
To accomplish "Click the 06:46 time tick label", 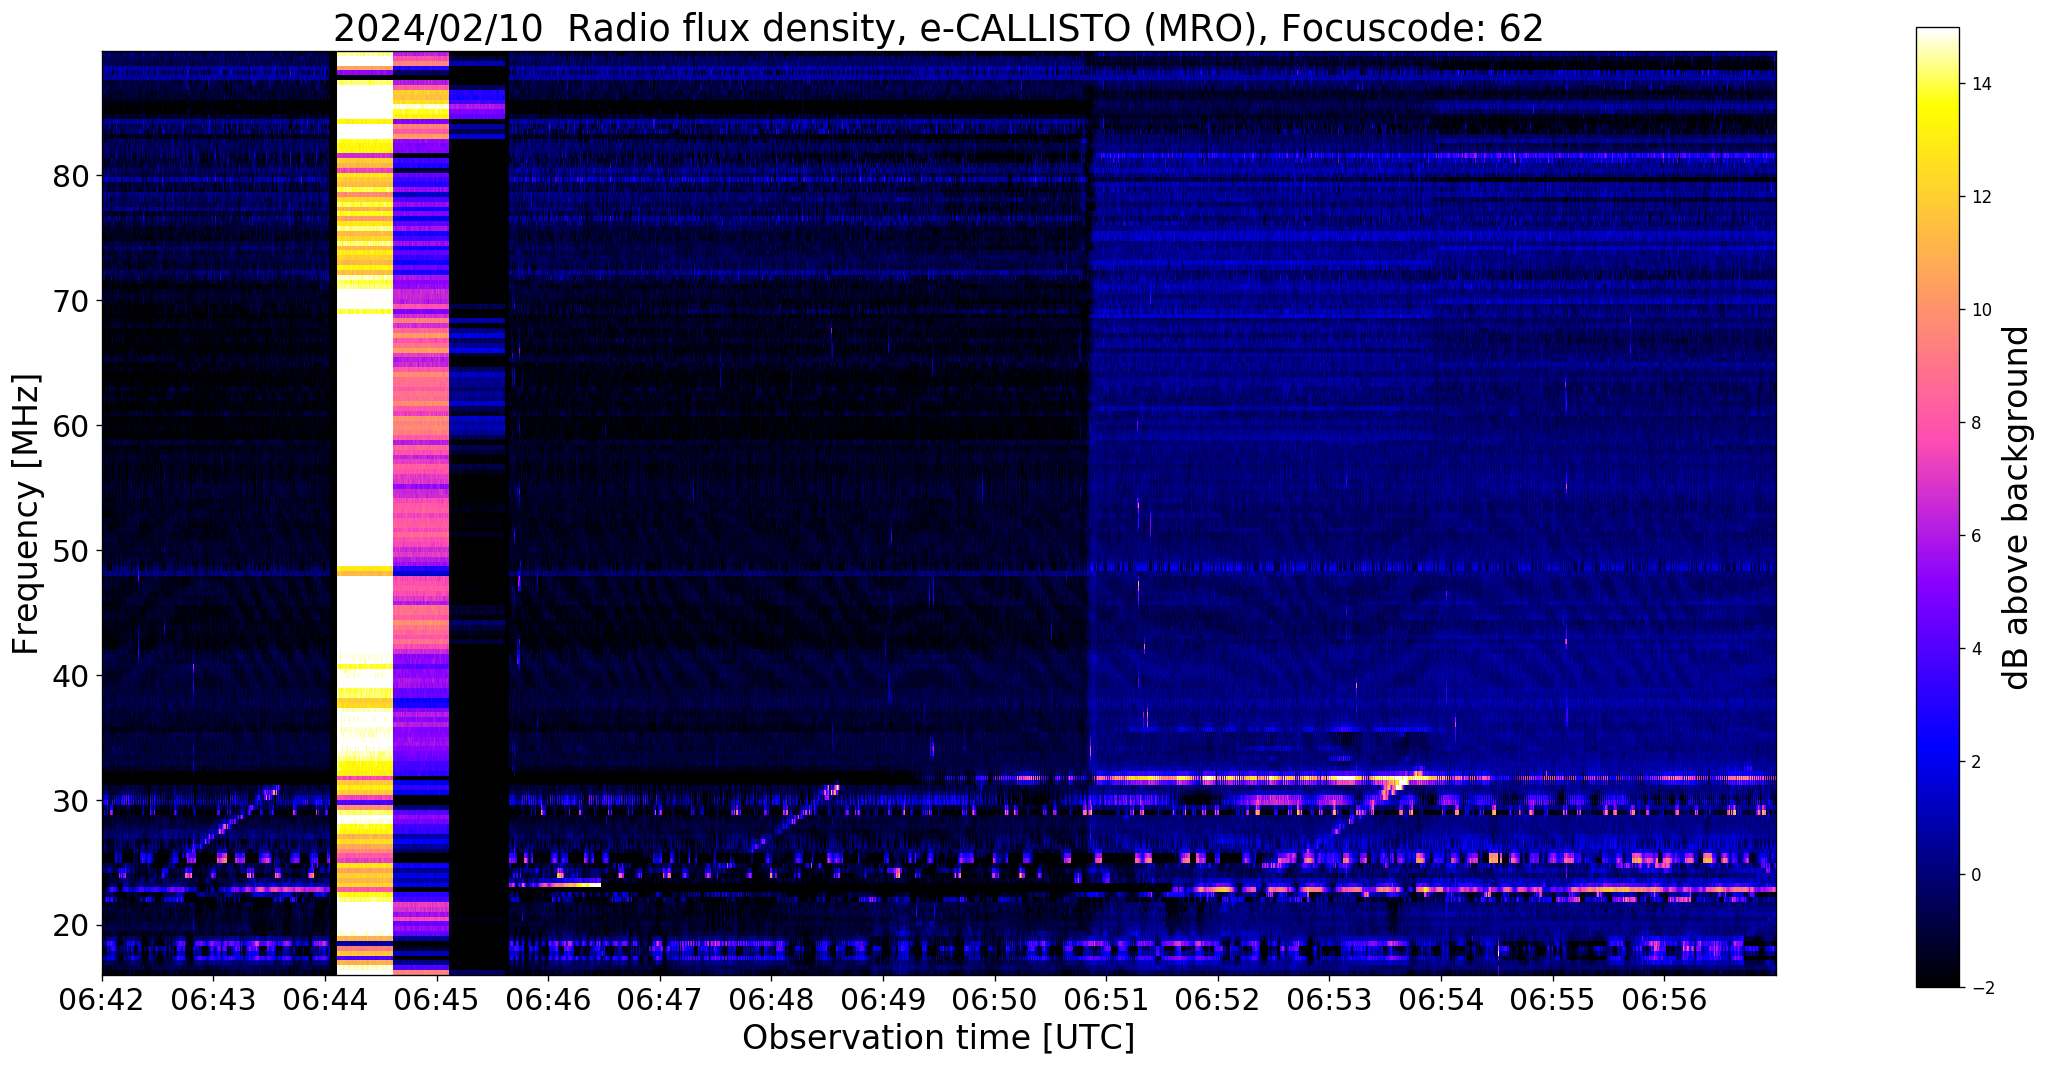I will pos(548,1000).
